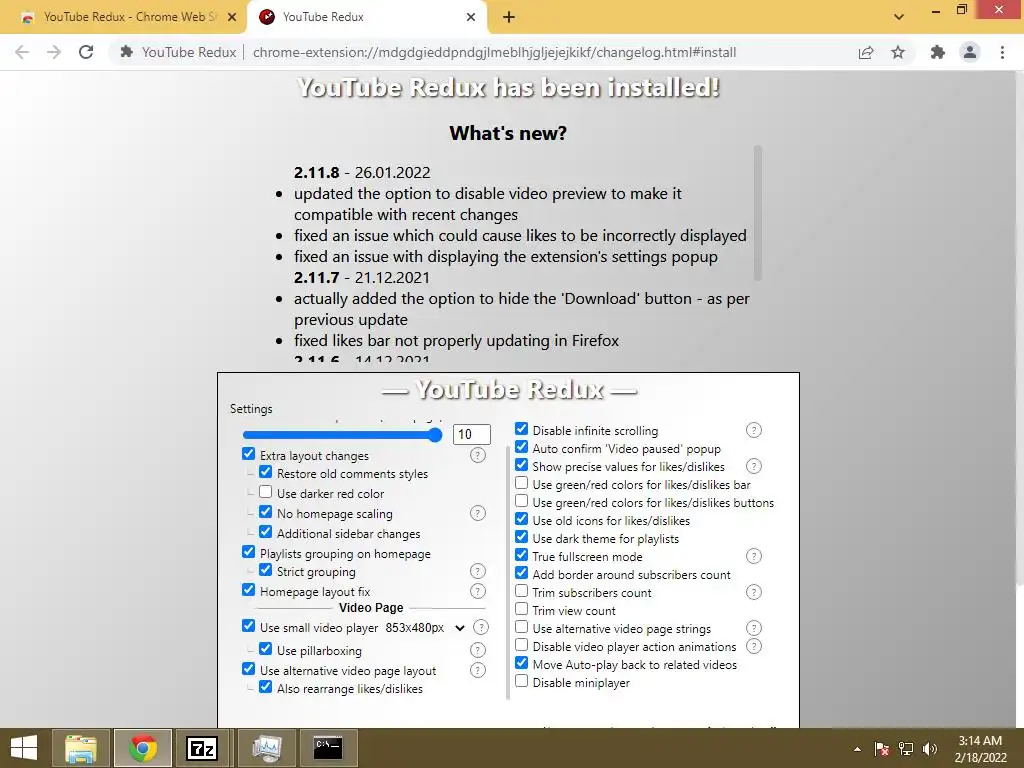Enable Trim view count
Screen dimensions: 1024x768
point(521,609)
